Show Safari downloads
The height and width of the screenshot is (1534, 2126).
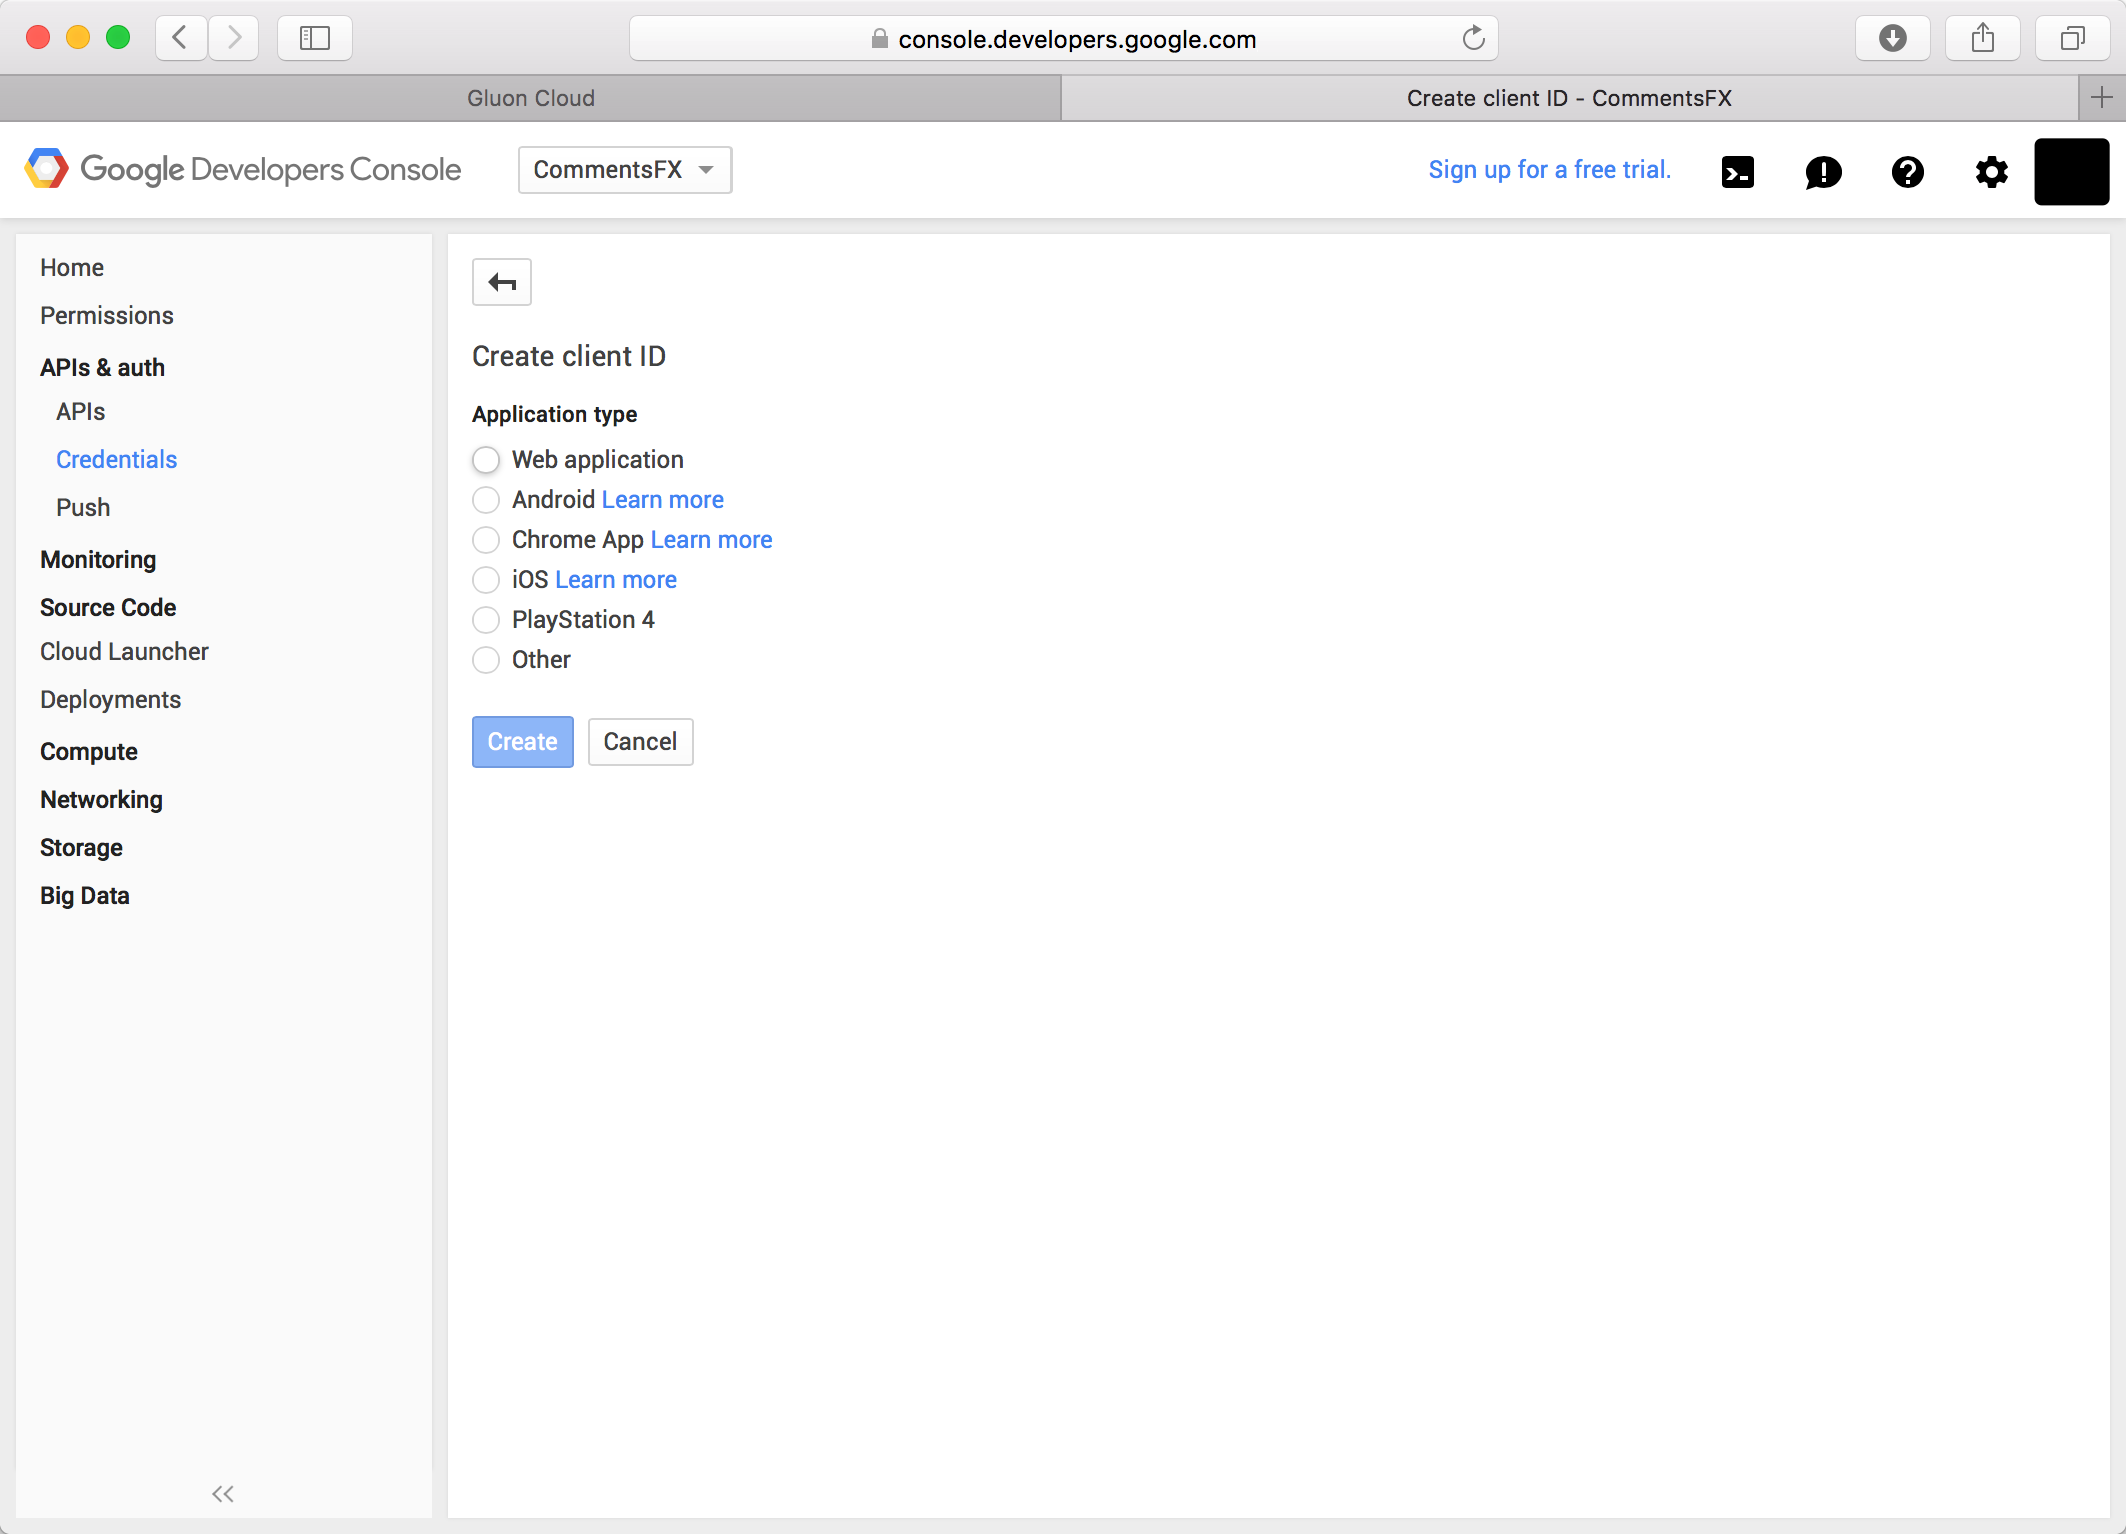tap(1892, 38)
